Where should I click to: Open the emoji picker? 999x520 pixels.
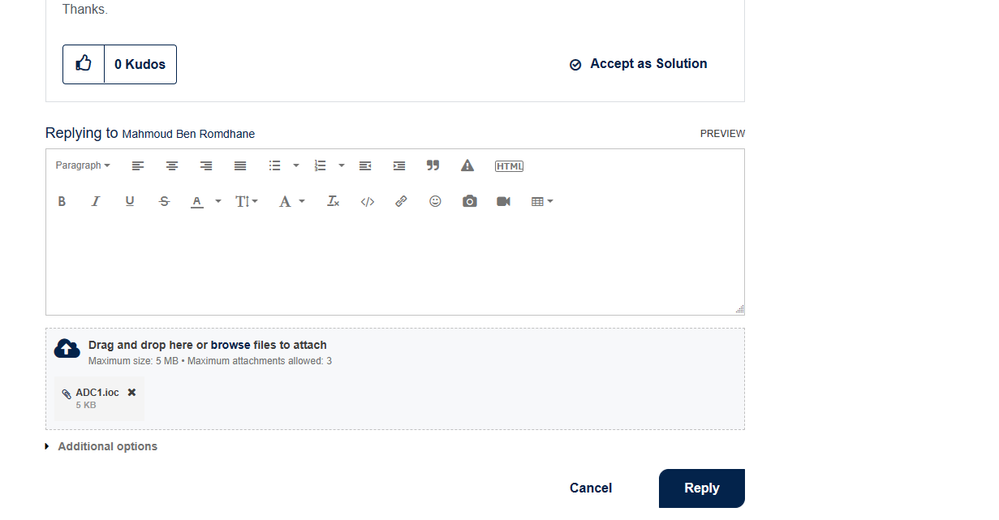tap(435, 202)
